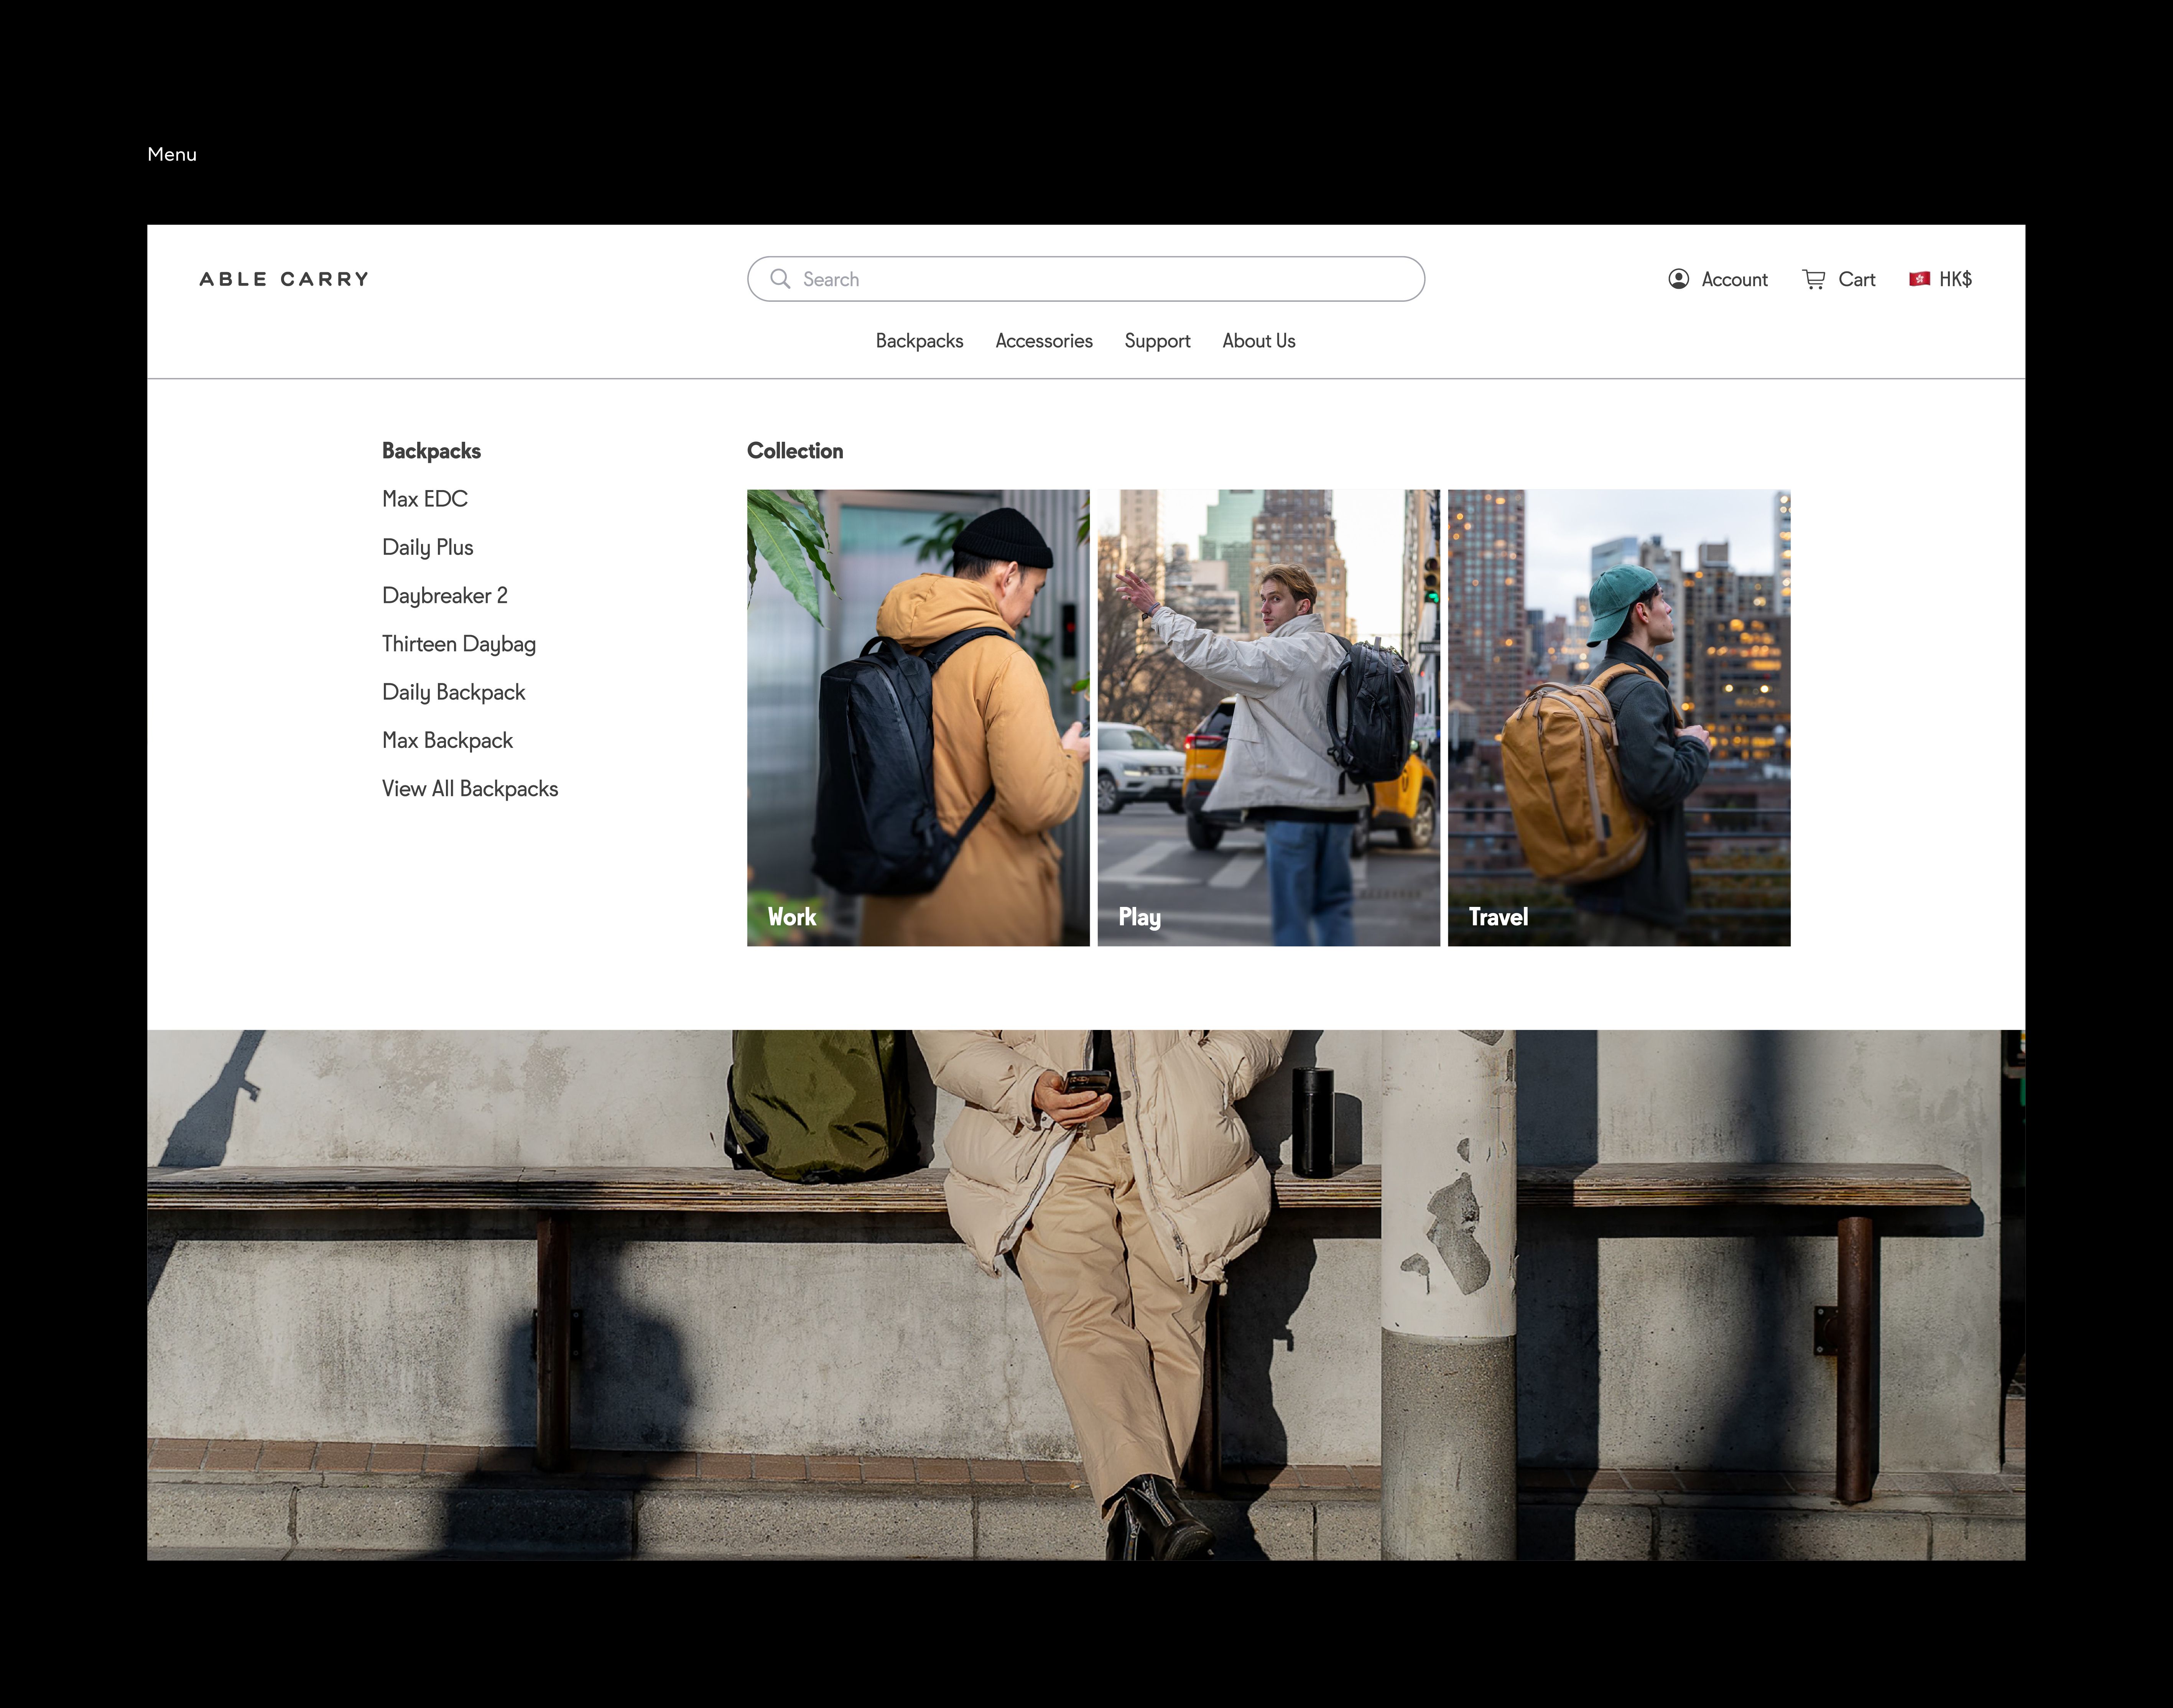Click View All Backpacks
Screen dimensions: 2173x1708
click(470, 789)
